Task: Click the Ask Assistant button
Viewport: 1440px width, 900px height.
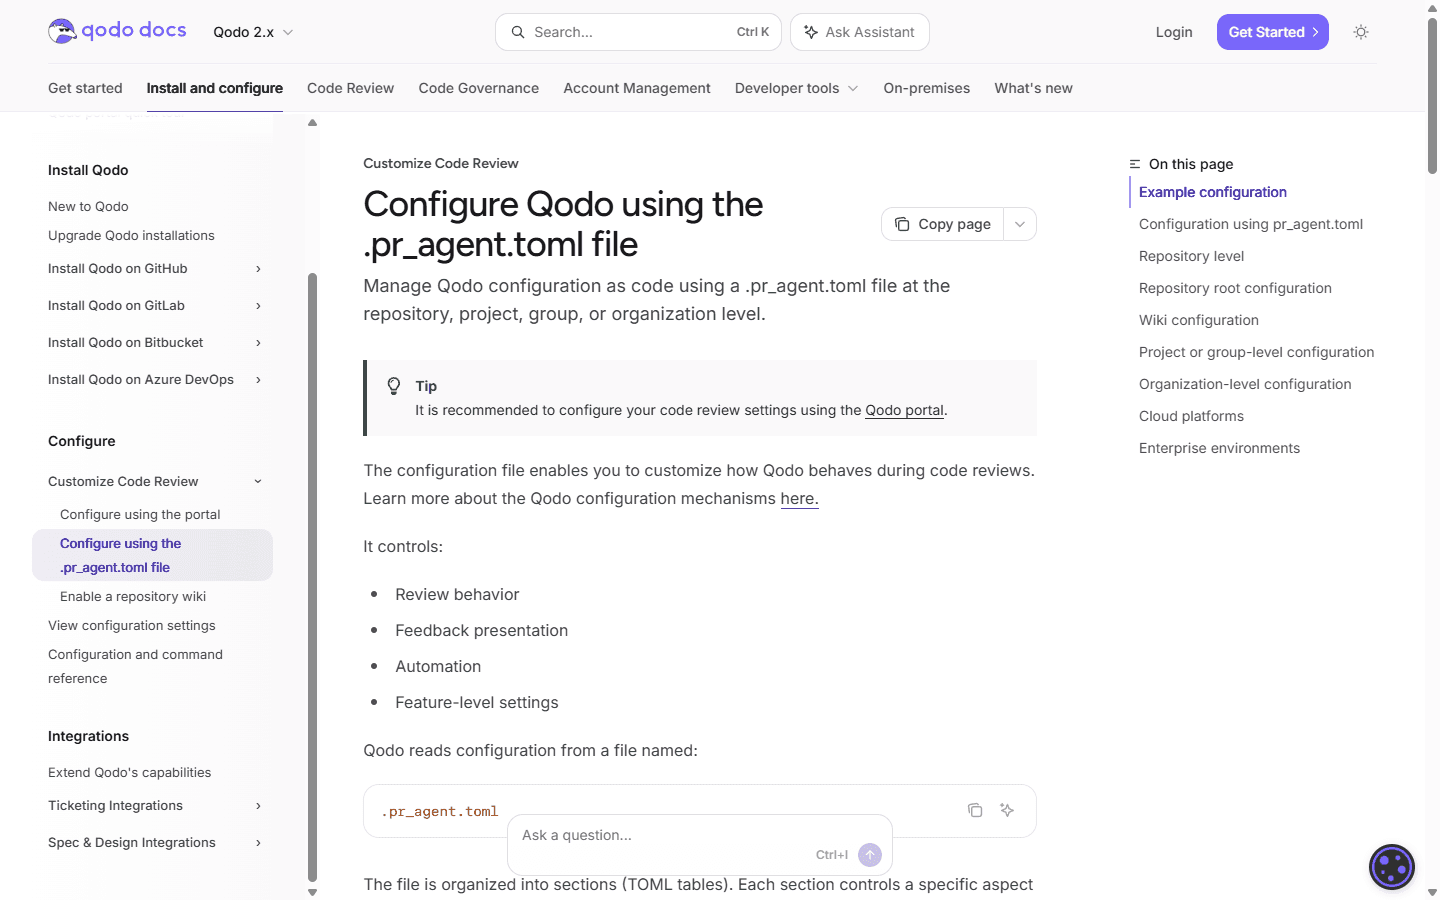Action: click(860, 32)
